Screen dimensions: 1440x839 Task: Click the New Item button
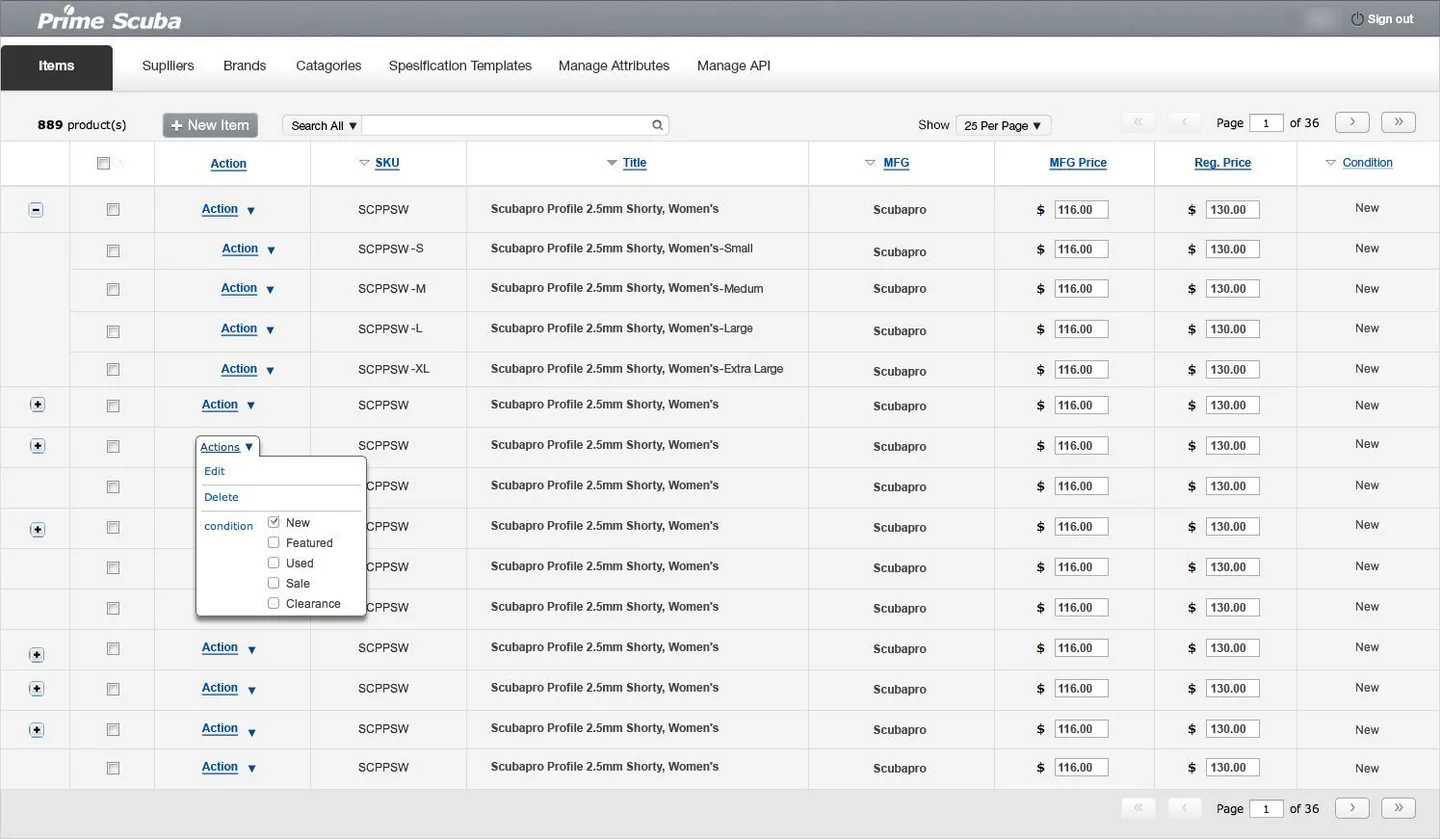[210, 125]
